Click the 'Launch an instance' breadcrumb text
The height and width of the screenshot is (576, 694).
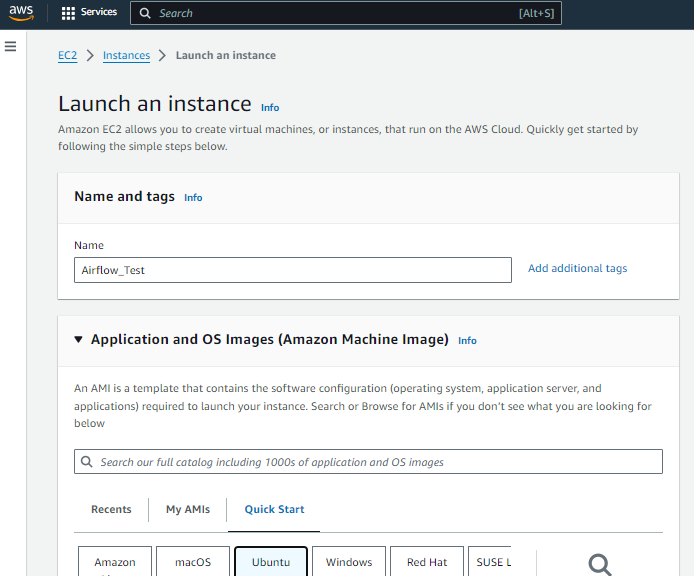click(226, 55)
